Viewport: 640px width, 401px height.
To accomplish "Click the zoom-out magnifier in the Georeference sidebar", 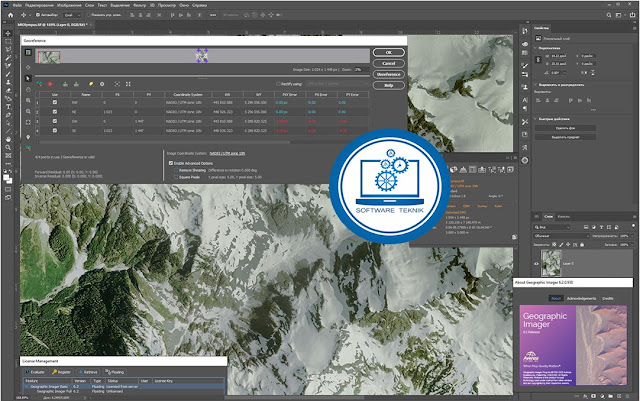I will tap(28, 111).
